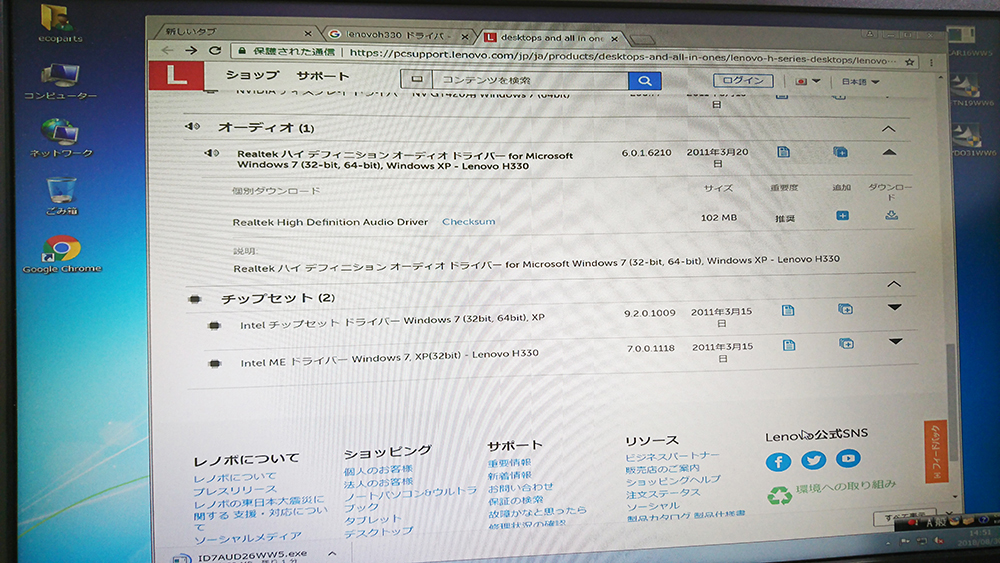Open the サポート menu in the header
The image size is (1000, 563).
(x=322, y=76)
